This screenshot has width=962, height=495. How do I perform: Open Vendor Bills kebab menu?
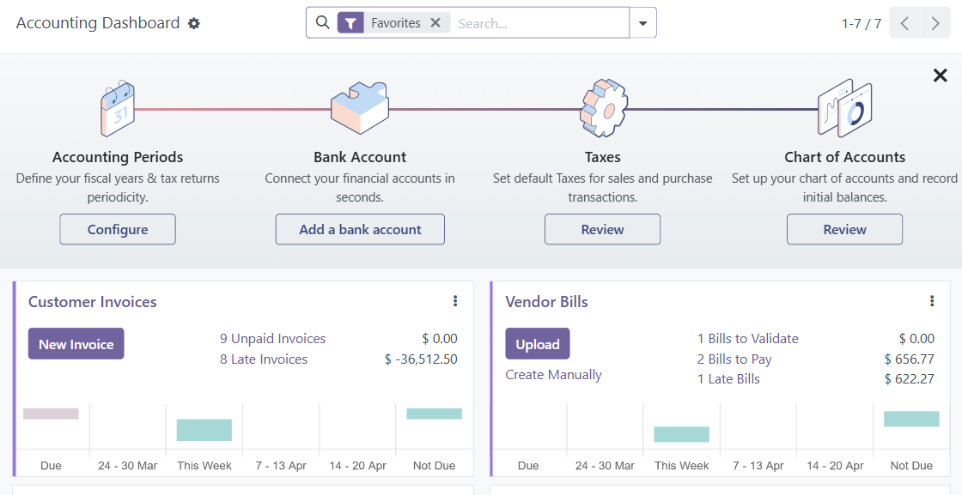coord(932,301)
